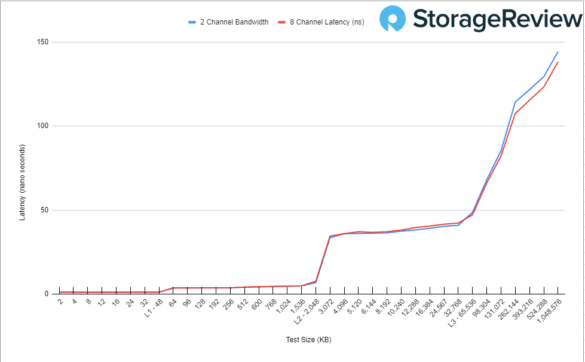Select the blue 2 Channel Bandwidth legend swatch
585x362 pixels.
click(x=192, y=22)
